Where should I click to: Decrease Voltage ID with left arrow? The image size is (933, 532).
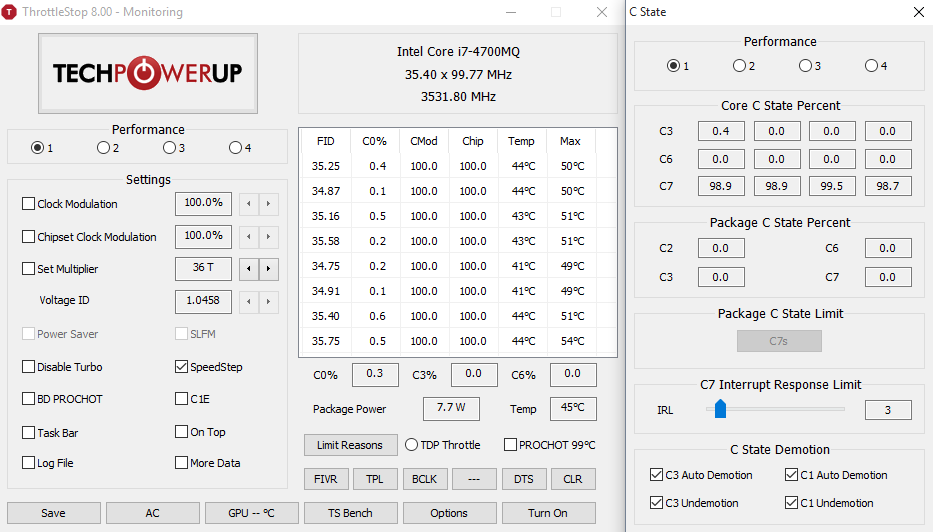point(249,302)
